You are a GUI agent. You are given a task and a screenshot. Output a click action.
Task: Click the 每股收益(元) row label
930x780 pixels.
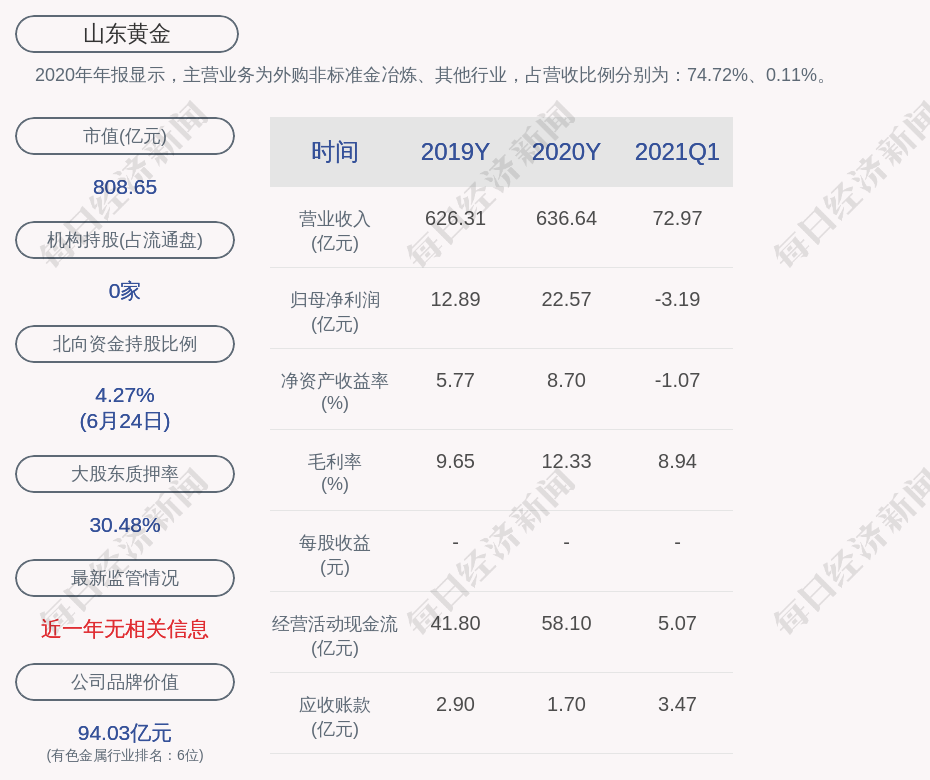tap(335, 555)
